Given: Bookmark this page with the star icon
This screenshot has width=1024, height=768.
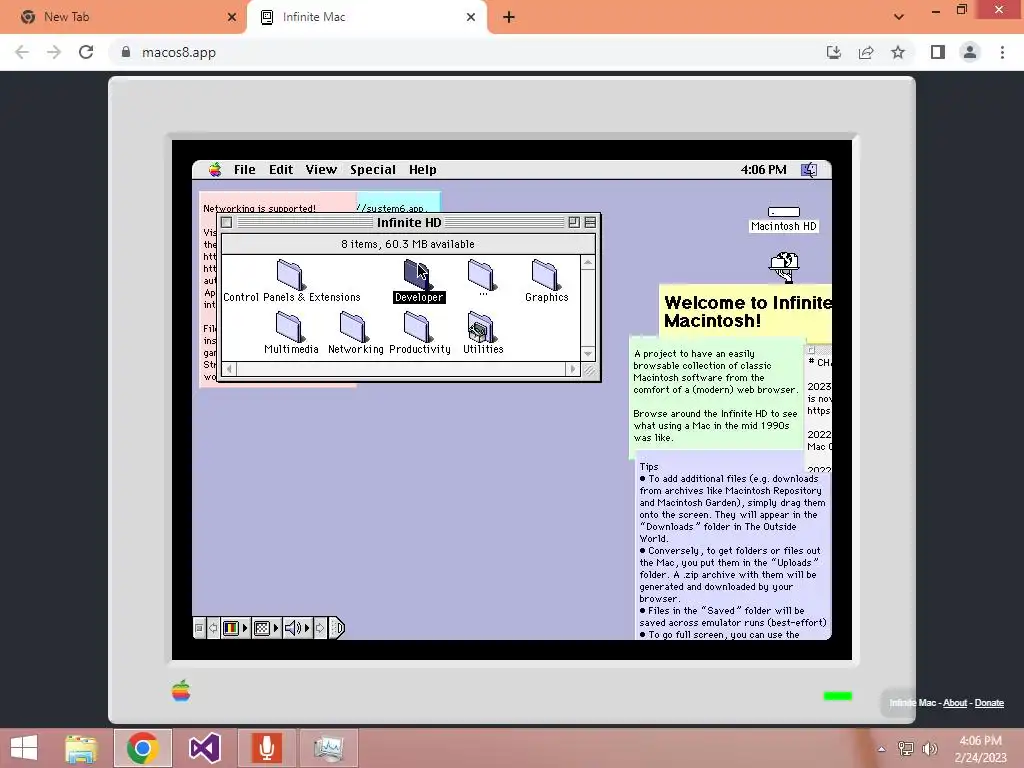Looking at the screenshot, I should (x=898, y=52).
